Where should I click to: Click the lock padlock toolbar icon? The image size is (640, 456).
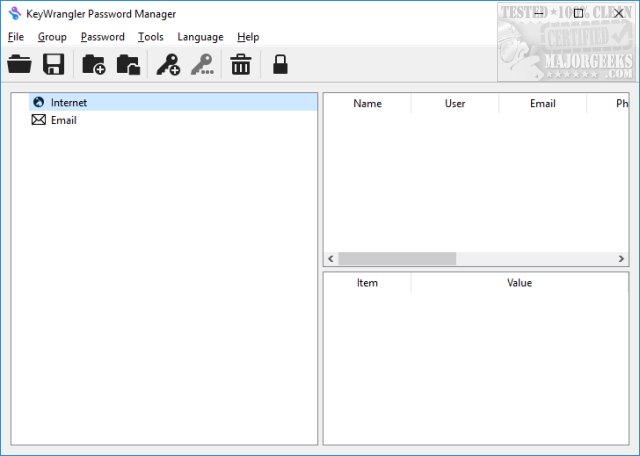[280, 65]
